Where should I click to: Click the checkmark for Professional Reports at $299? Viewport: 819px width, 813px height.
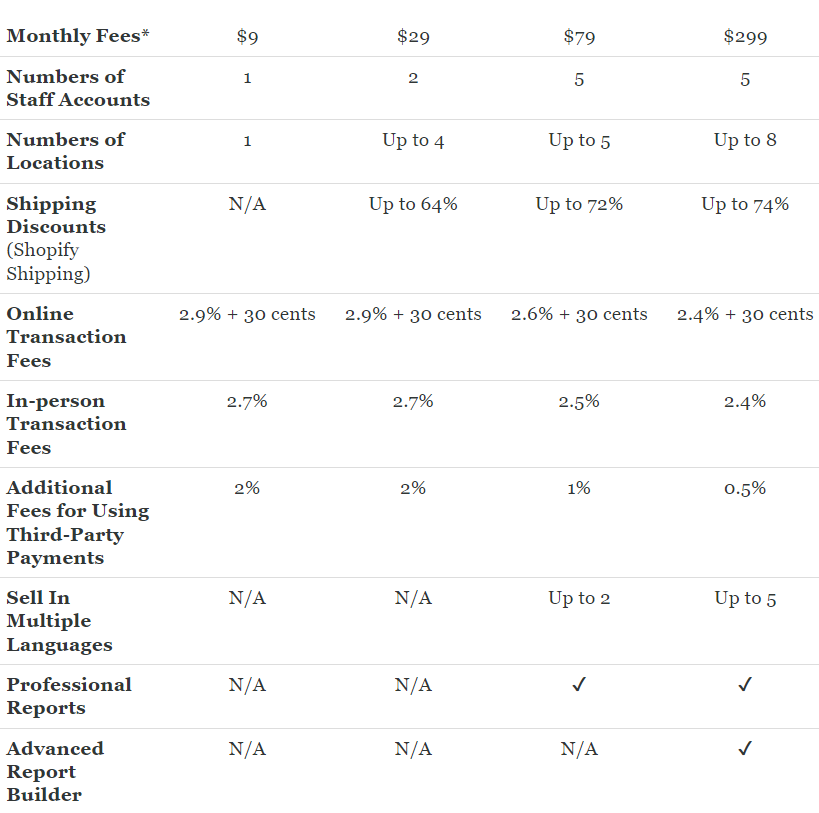click(x=745, y=684)
